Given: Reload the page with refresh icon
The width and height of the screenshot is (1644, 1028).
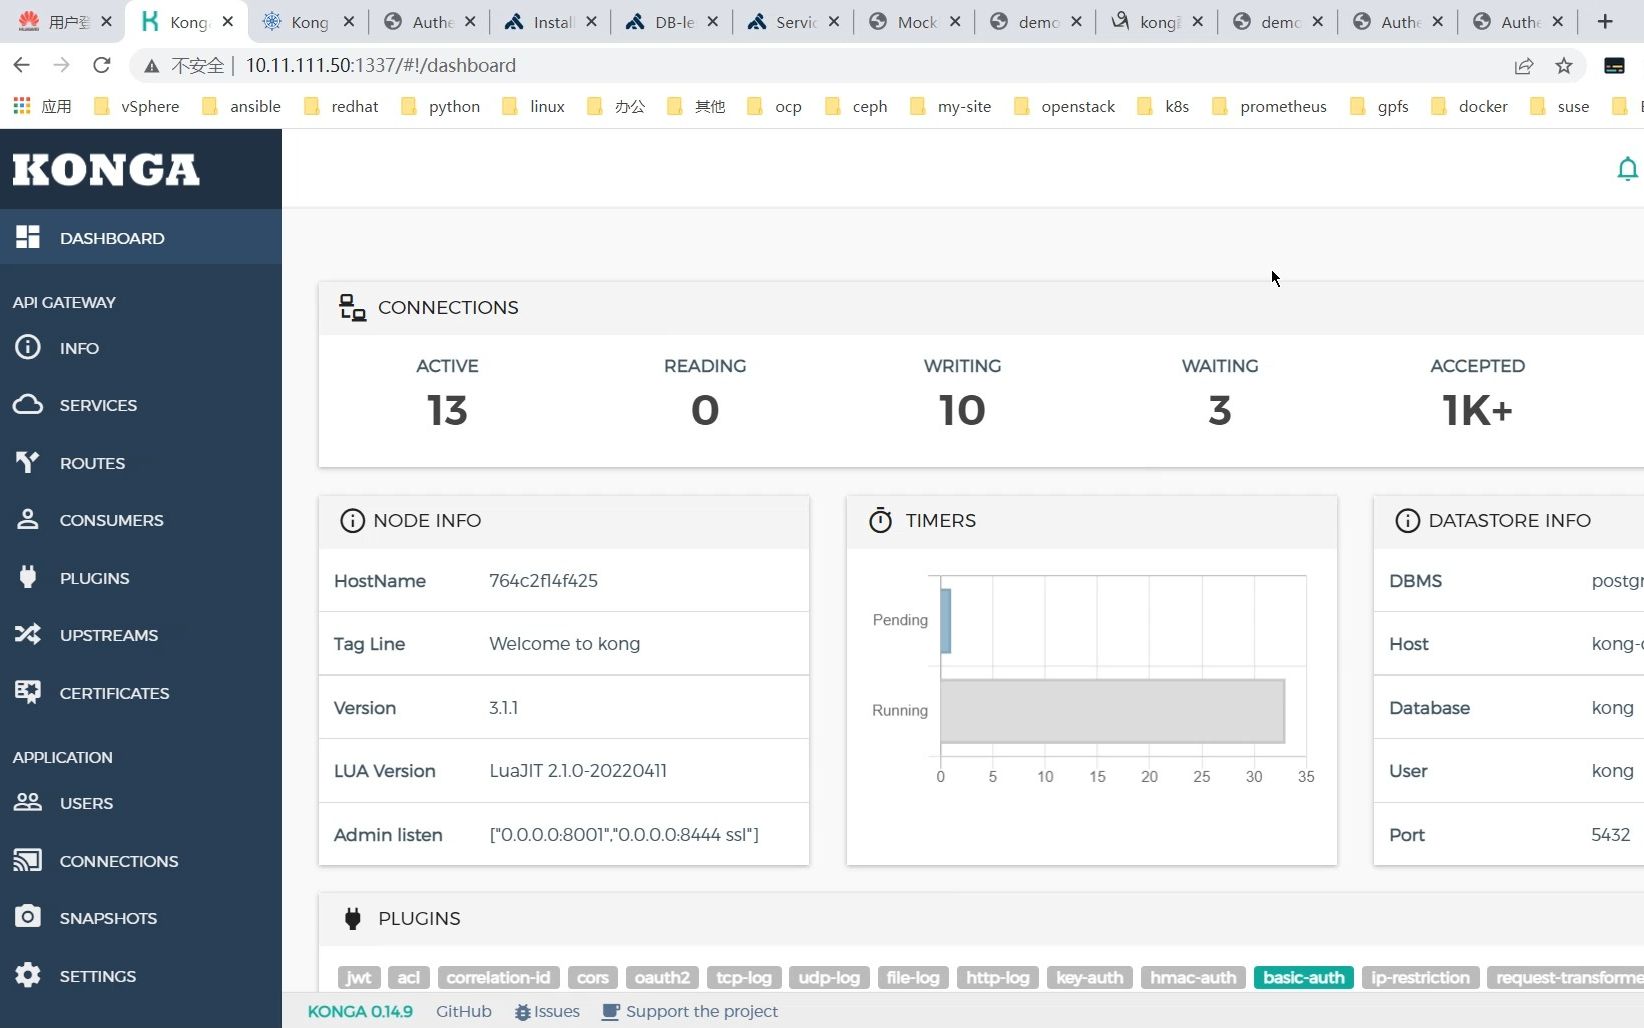Looking at the screenshot, I should 101,65.
